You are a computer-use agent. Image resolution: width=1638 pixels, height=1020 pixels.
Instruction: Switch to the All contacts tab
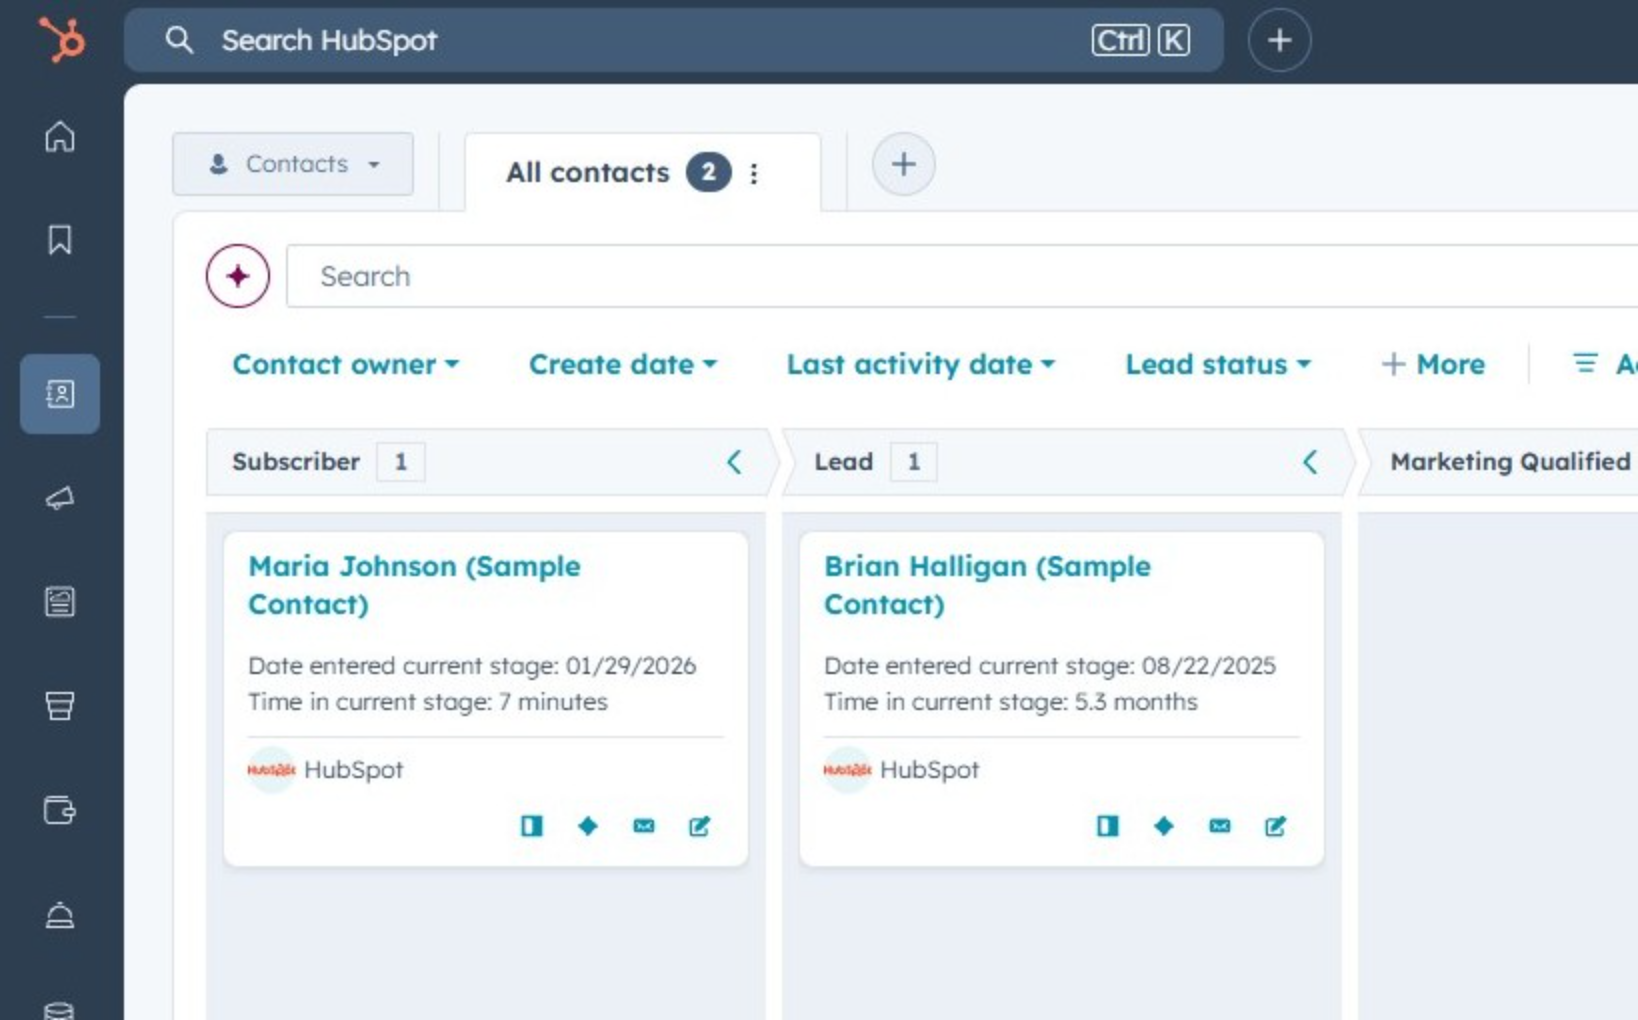tap(588, 171)
